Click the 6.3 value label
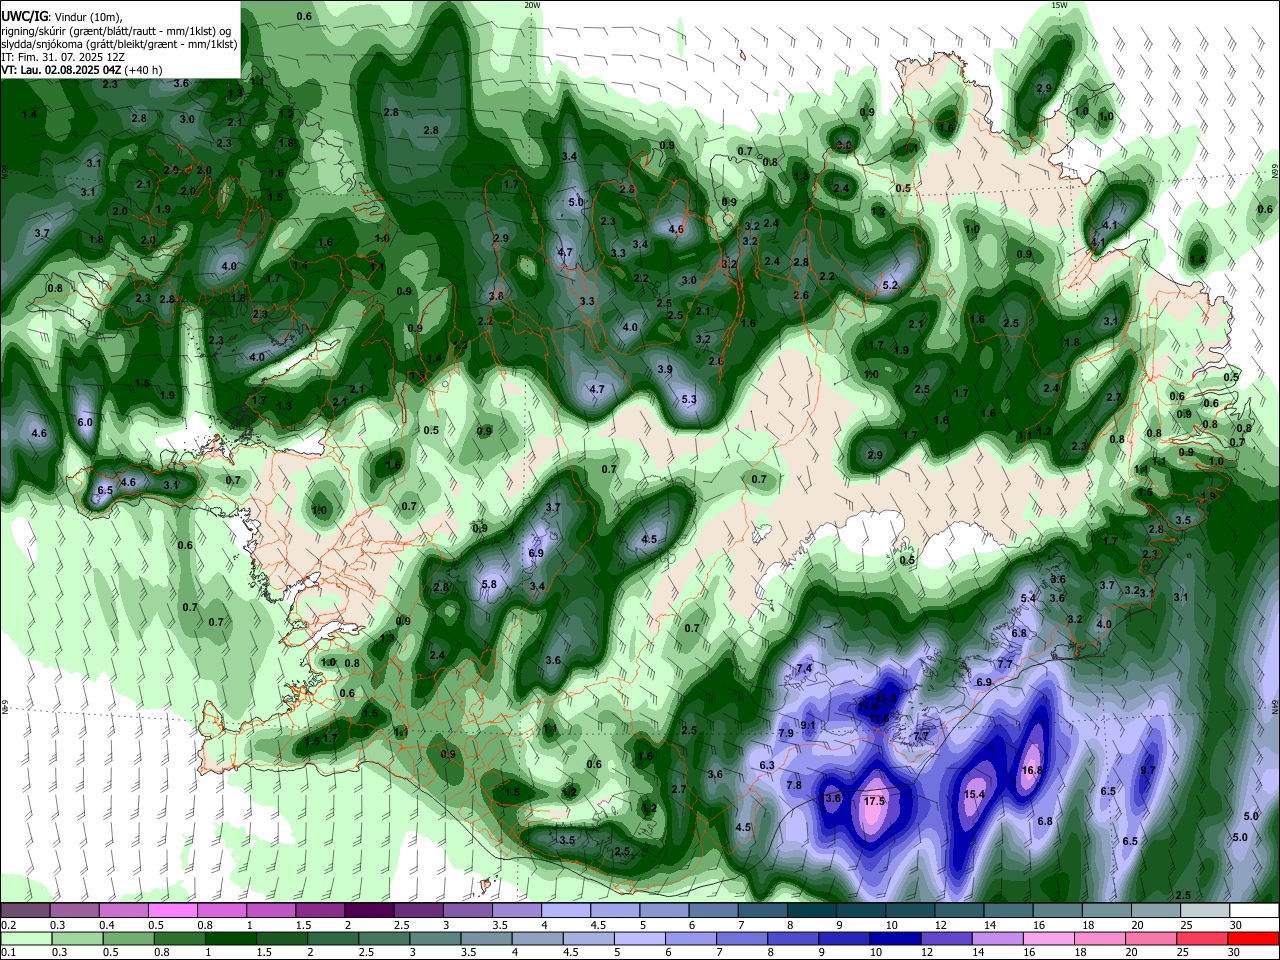The height and width of the screenshot is (960, 1280). coord(767,765)
